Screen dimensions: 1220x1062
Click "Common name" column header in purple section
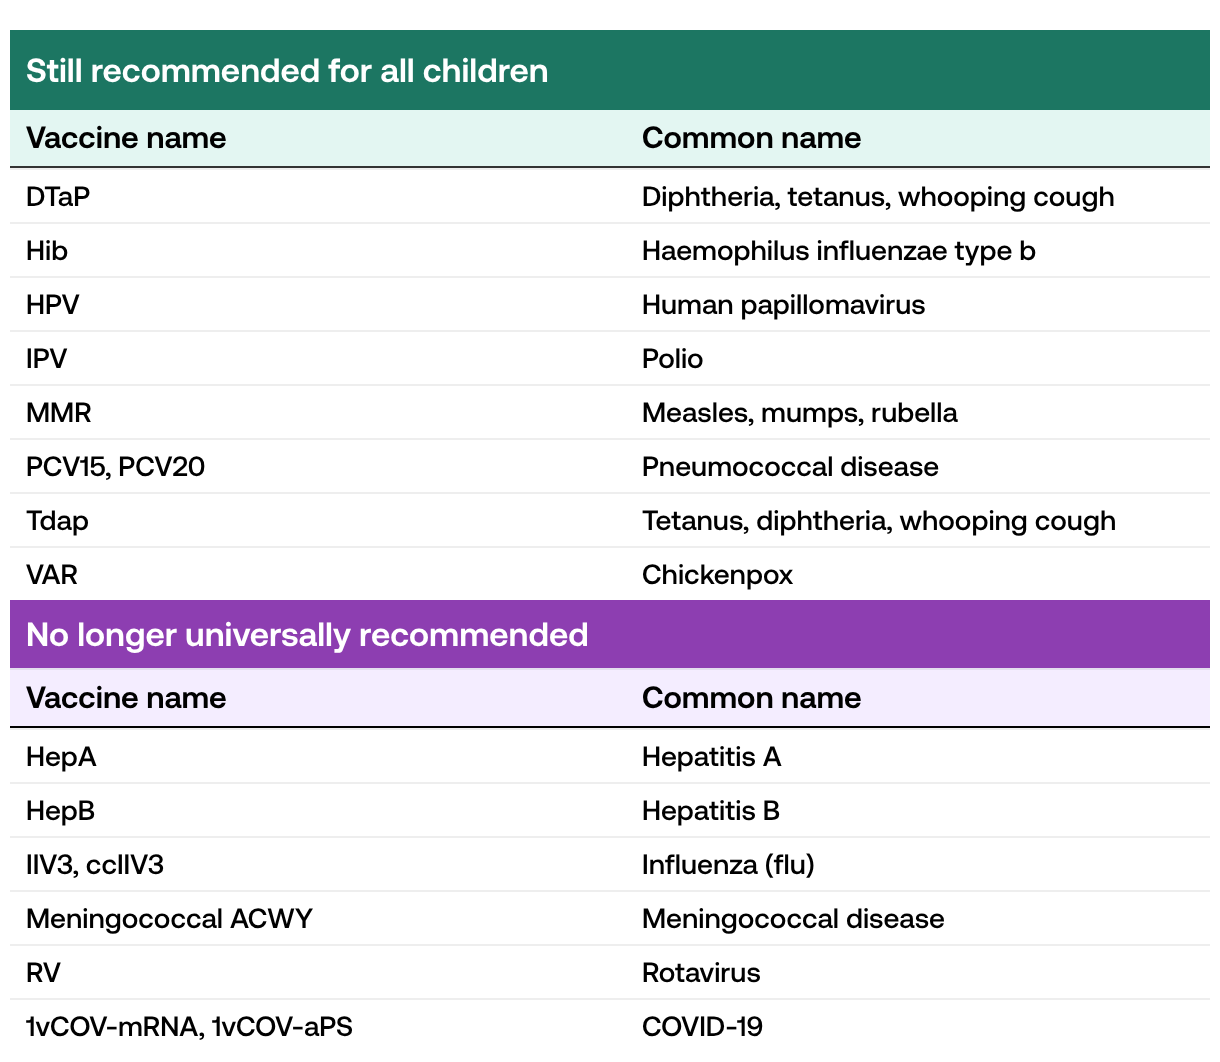pyautogui.click(x=751, y=698)
